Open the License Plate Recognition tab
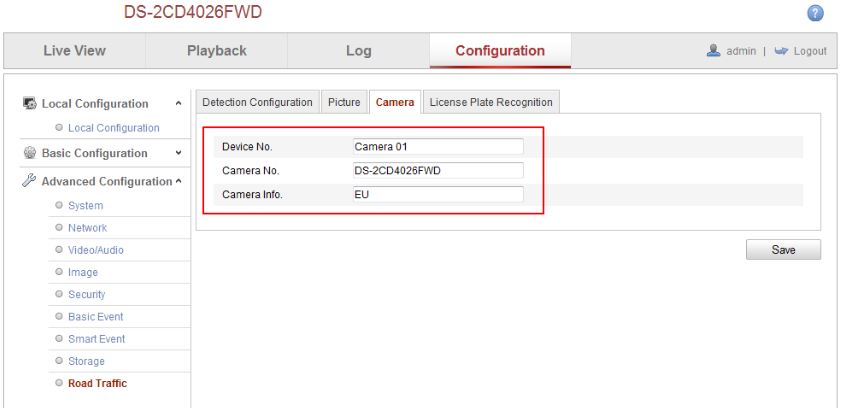844x408 pixels. pos(491,102)
